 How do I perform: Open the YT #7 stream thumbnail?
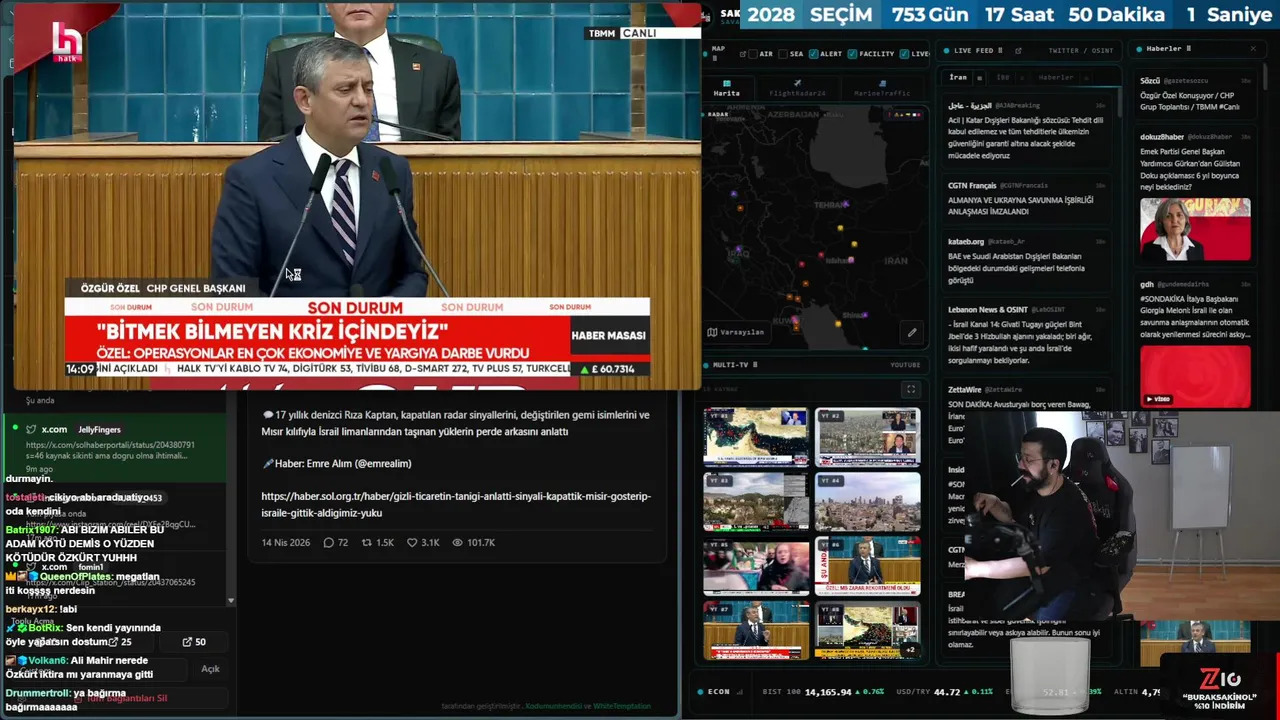tap(756, 630)
